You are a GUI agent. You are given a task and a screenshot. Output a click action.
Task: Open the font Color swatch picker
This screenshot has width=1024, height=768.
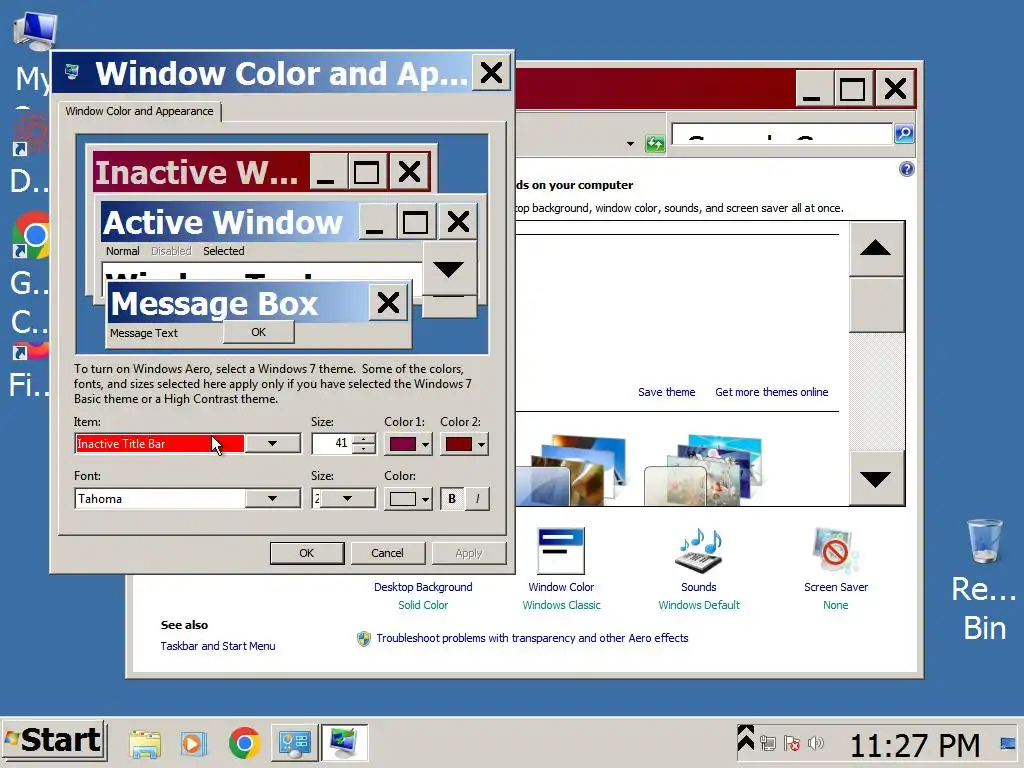[x=408, y=499]
